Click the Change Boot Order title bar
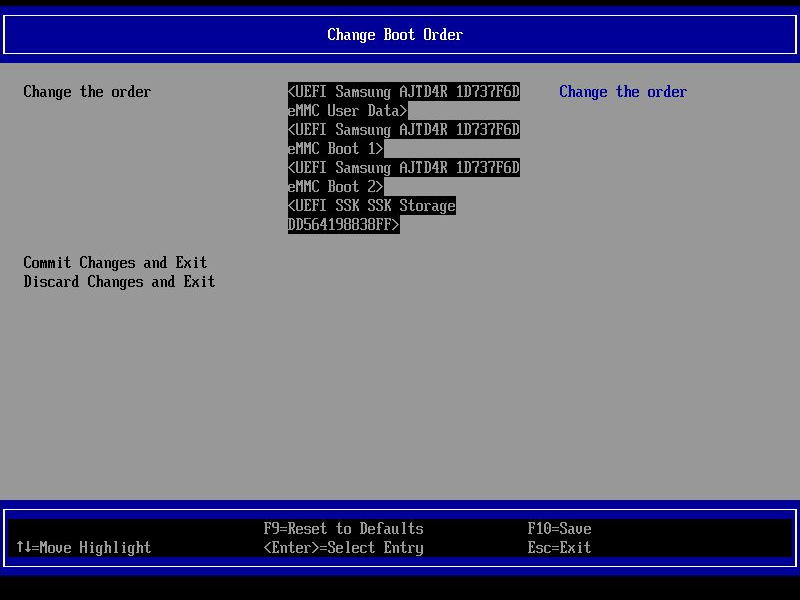The height and width of the screenshot is (600, 800). pyautogui.click(x=395, y=34)
